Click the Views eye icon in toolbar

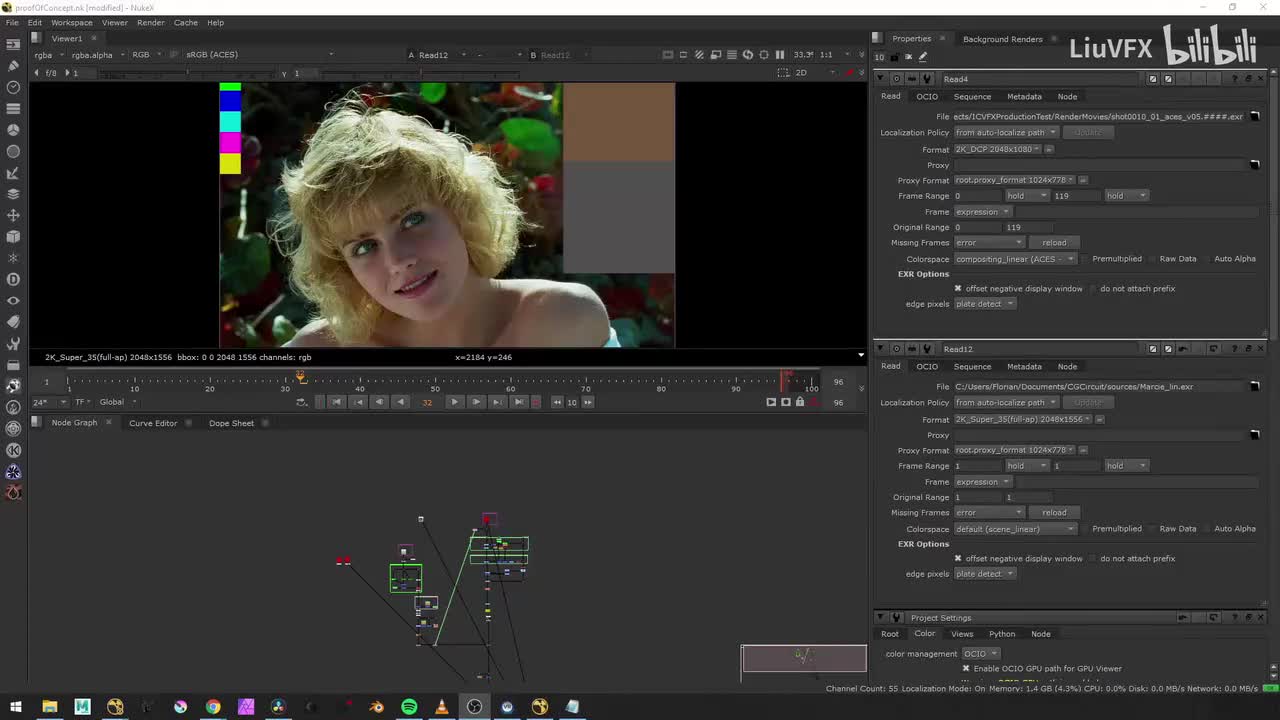click(13, 300)
